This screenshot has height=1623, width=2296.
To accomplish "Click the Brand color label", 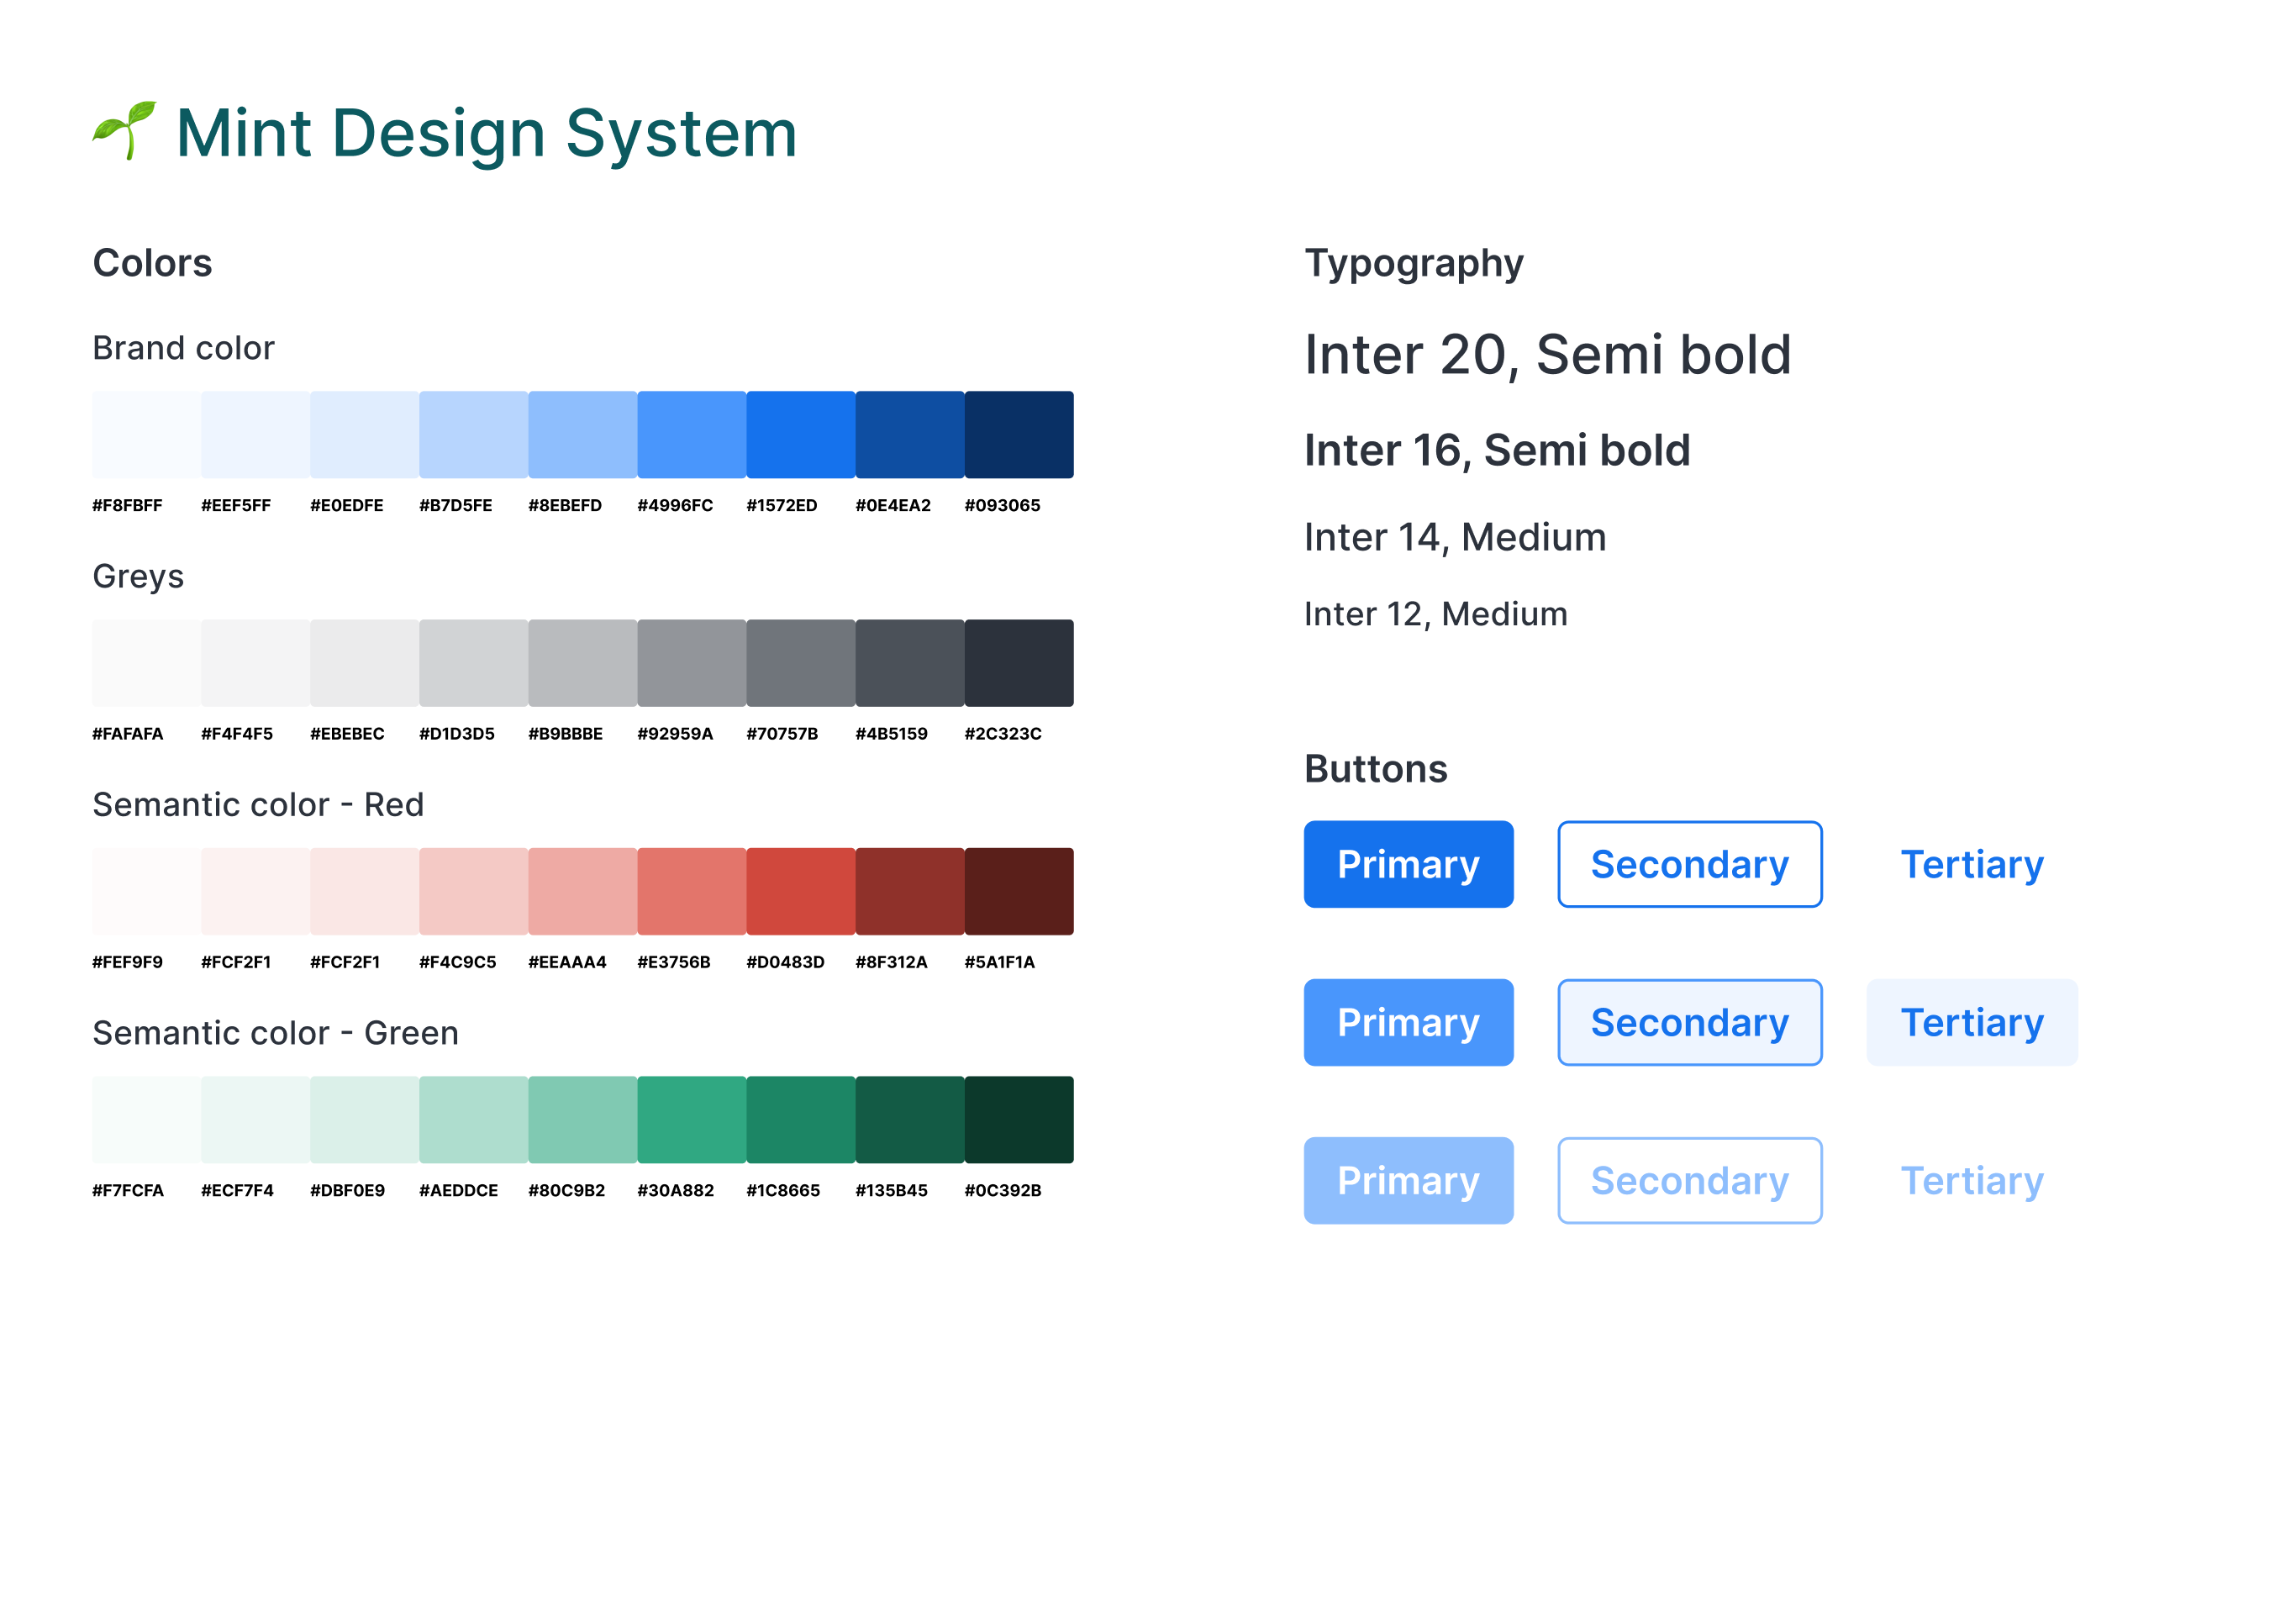I will [183, 348].
